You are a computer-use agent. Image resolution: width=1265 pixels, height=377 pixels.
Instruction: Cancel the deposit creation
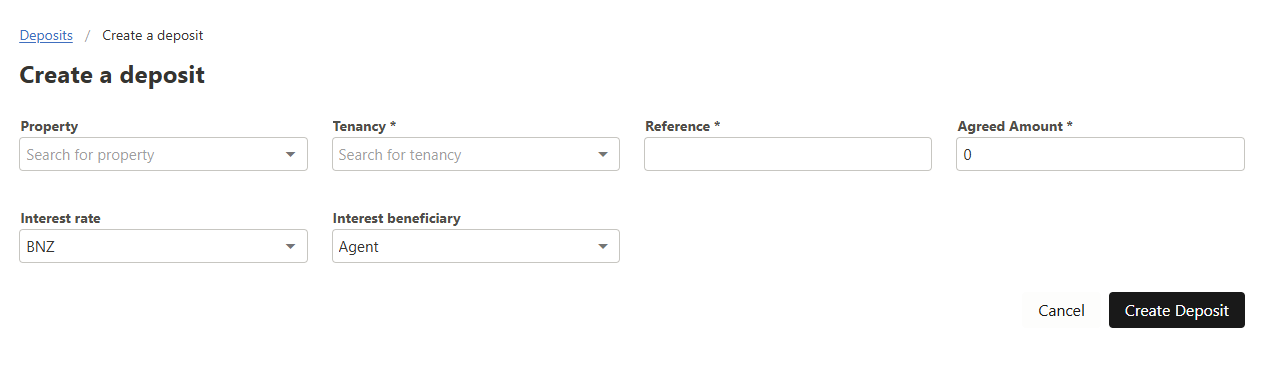point(1061,311)
